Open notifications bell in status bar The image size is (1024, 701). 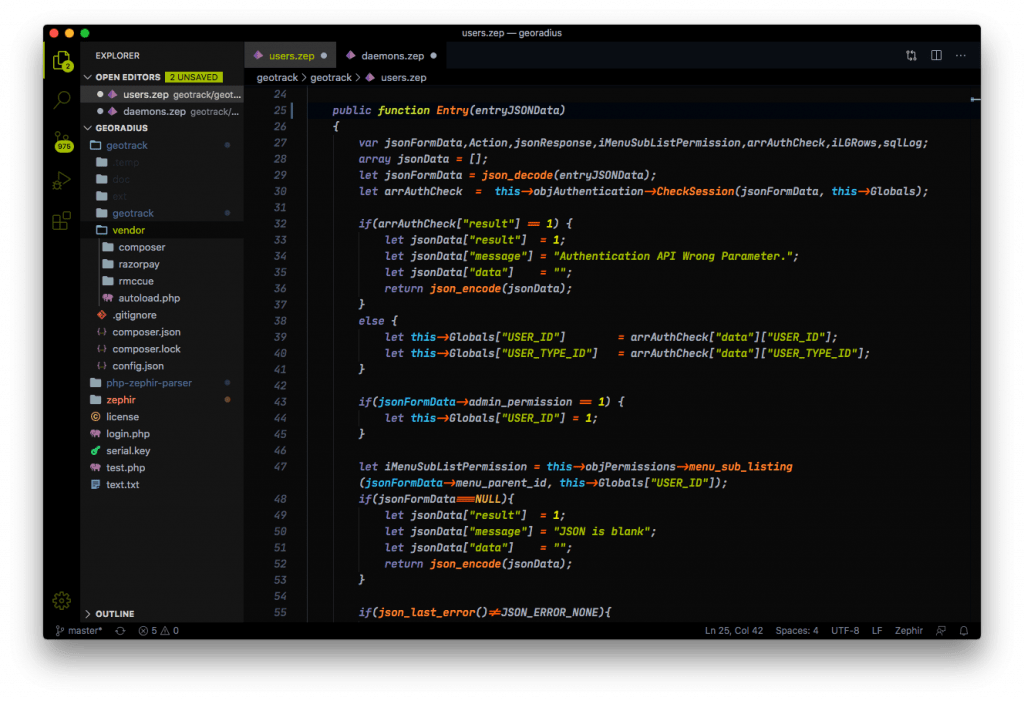[x=963, y=630]
